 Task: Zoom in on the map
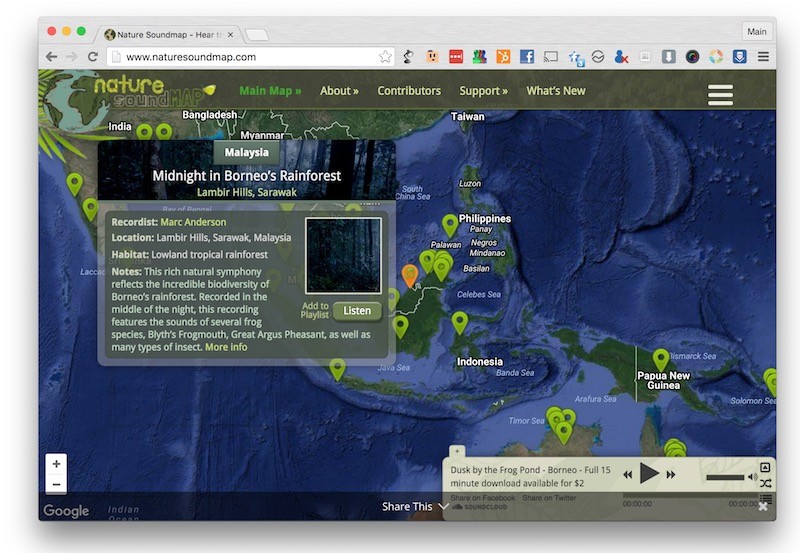(56, 464)
